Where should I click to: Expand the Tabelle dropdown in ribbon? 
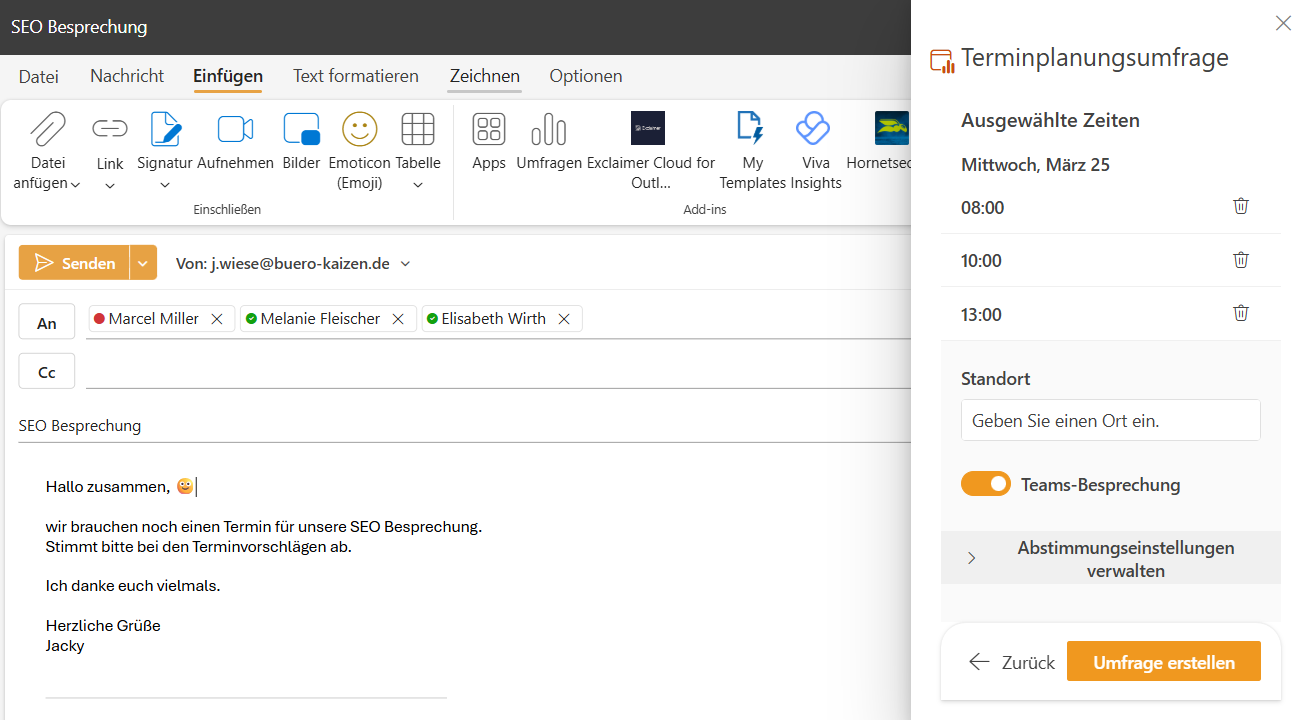pos(417,184)
